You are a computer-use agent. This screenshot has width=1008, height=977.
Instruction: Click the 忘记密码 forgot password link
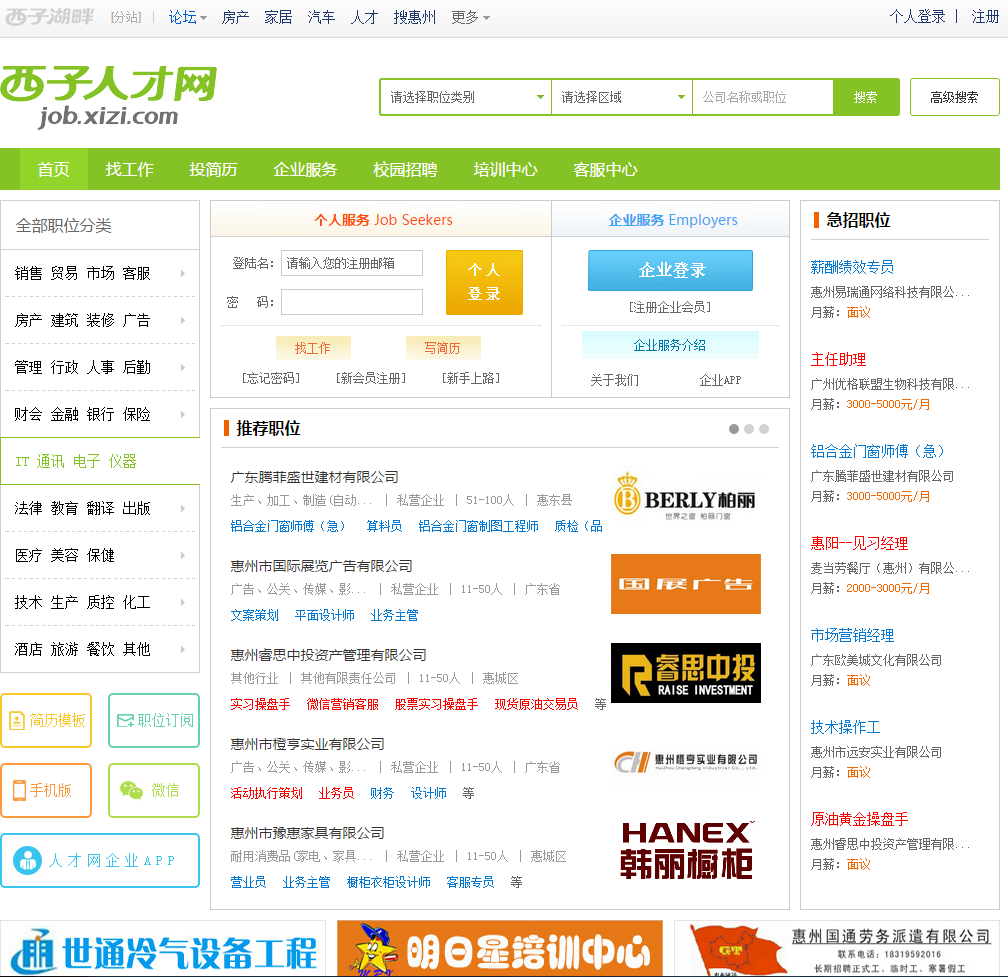(x=271, y=378)
